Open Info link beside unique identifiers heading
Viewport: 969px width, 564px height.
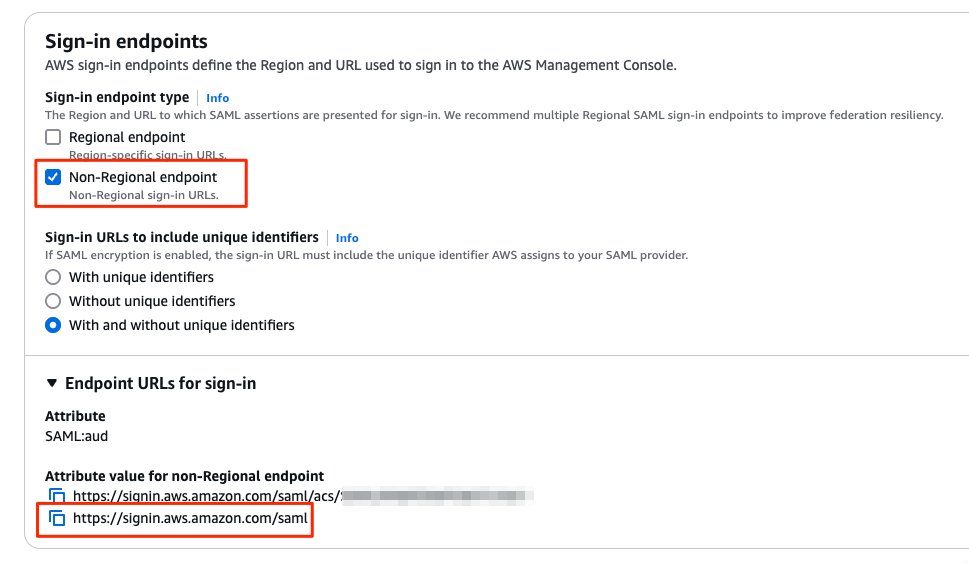[x=347, y=238]
